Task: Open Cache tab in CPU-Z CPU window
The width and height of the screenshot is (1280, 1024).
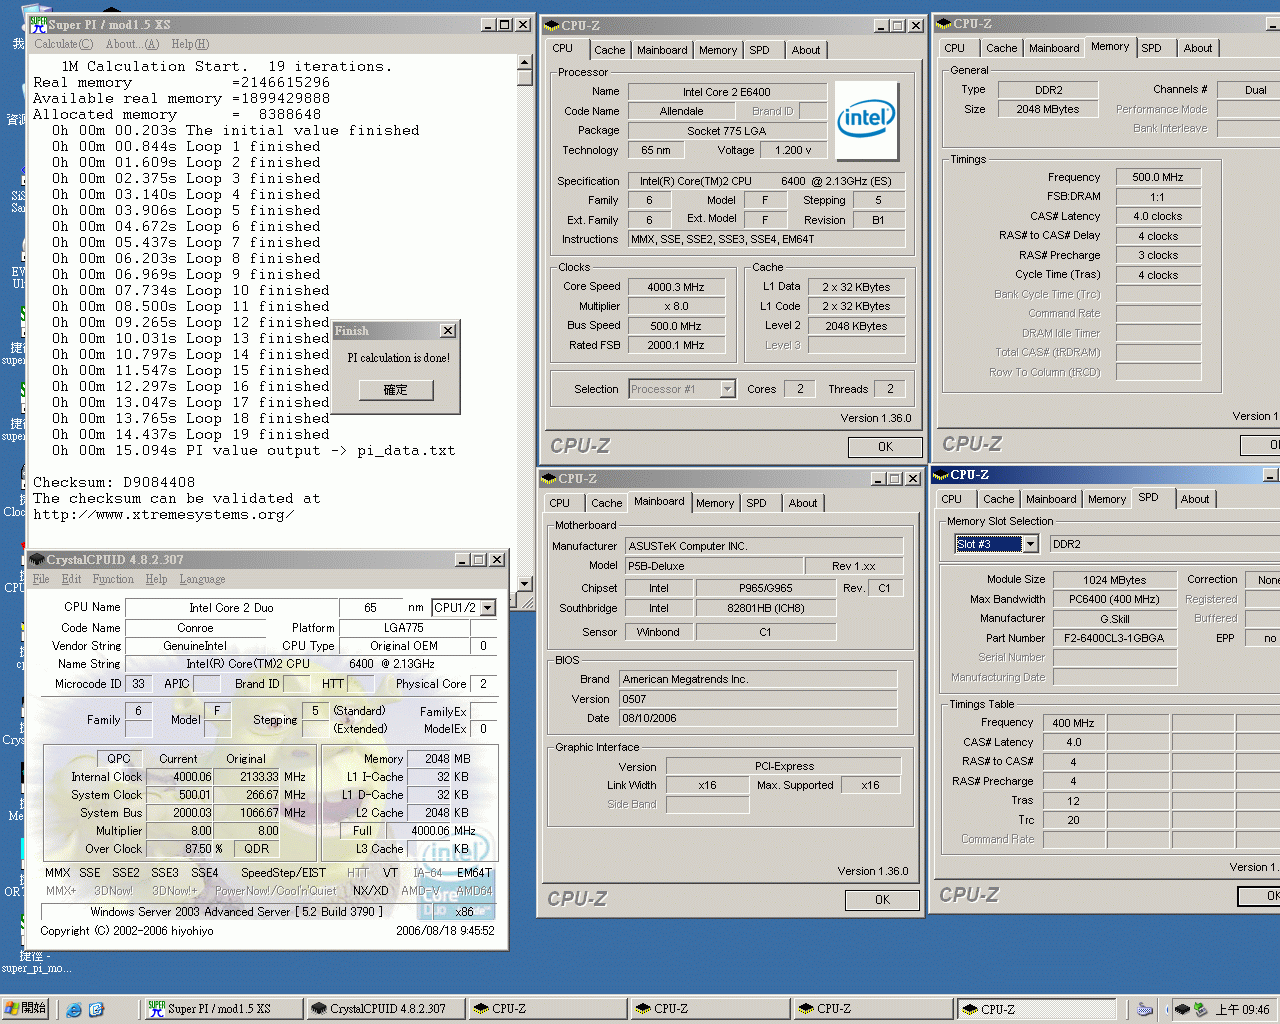Action: click(x=609, y=50)
